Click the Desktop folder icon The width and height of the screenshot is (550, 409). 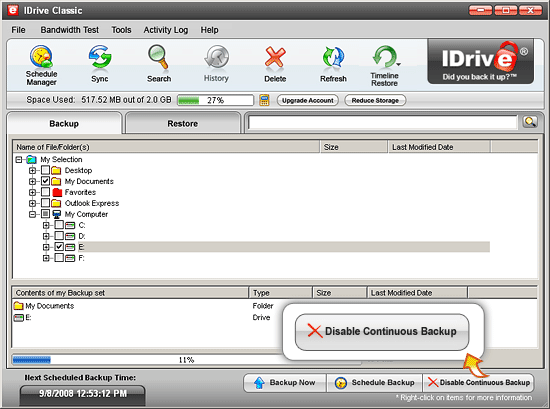tap(56, 170)
